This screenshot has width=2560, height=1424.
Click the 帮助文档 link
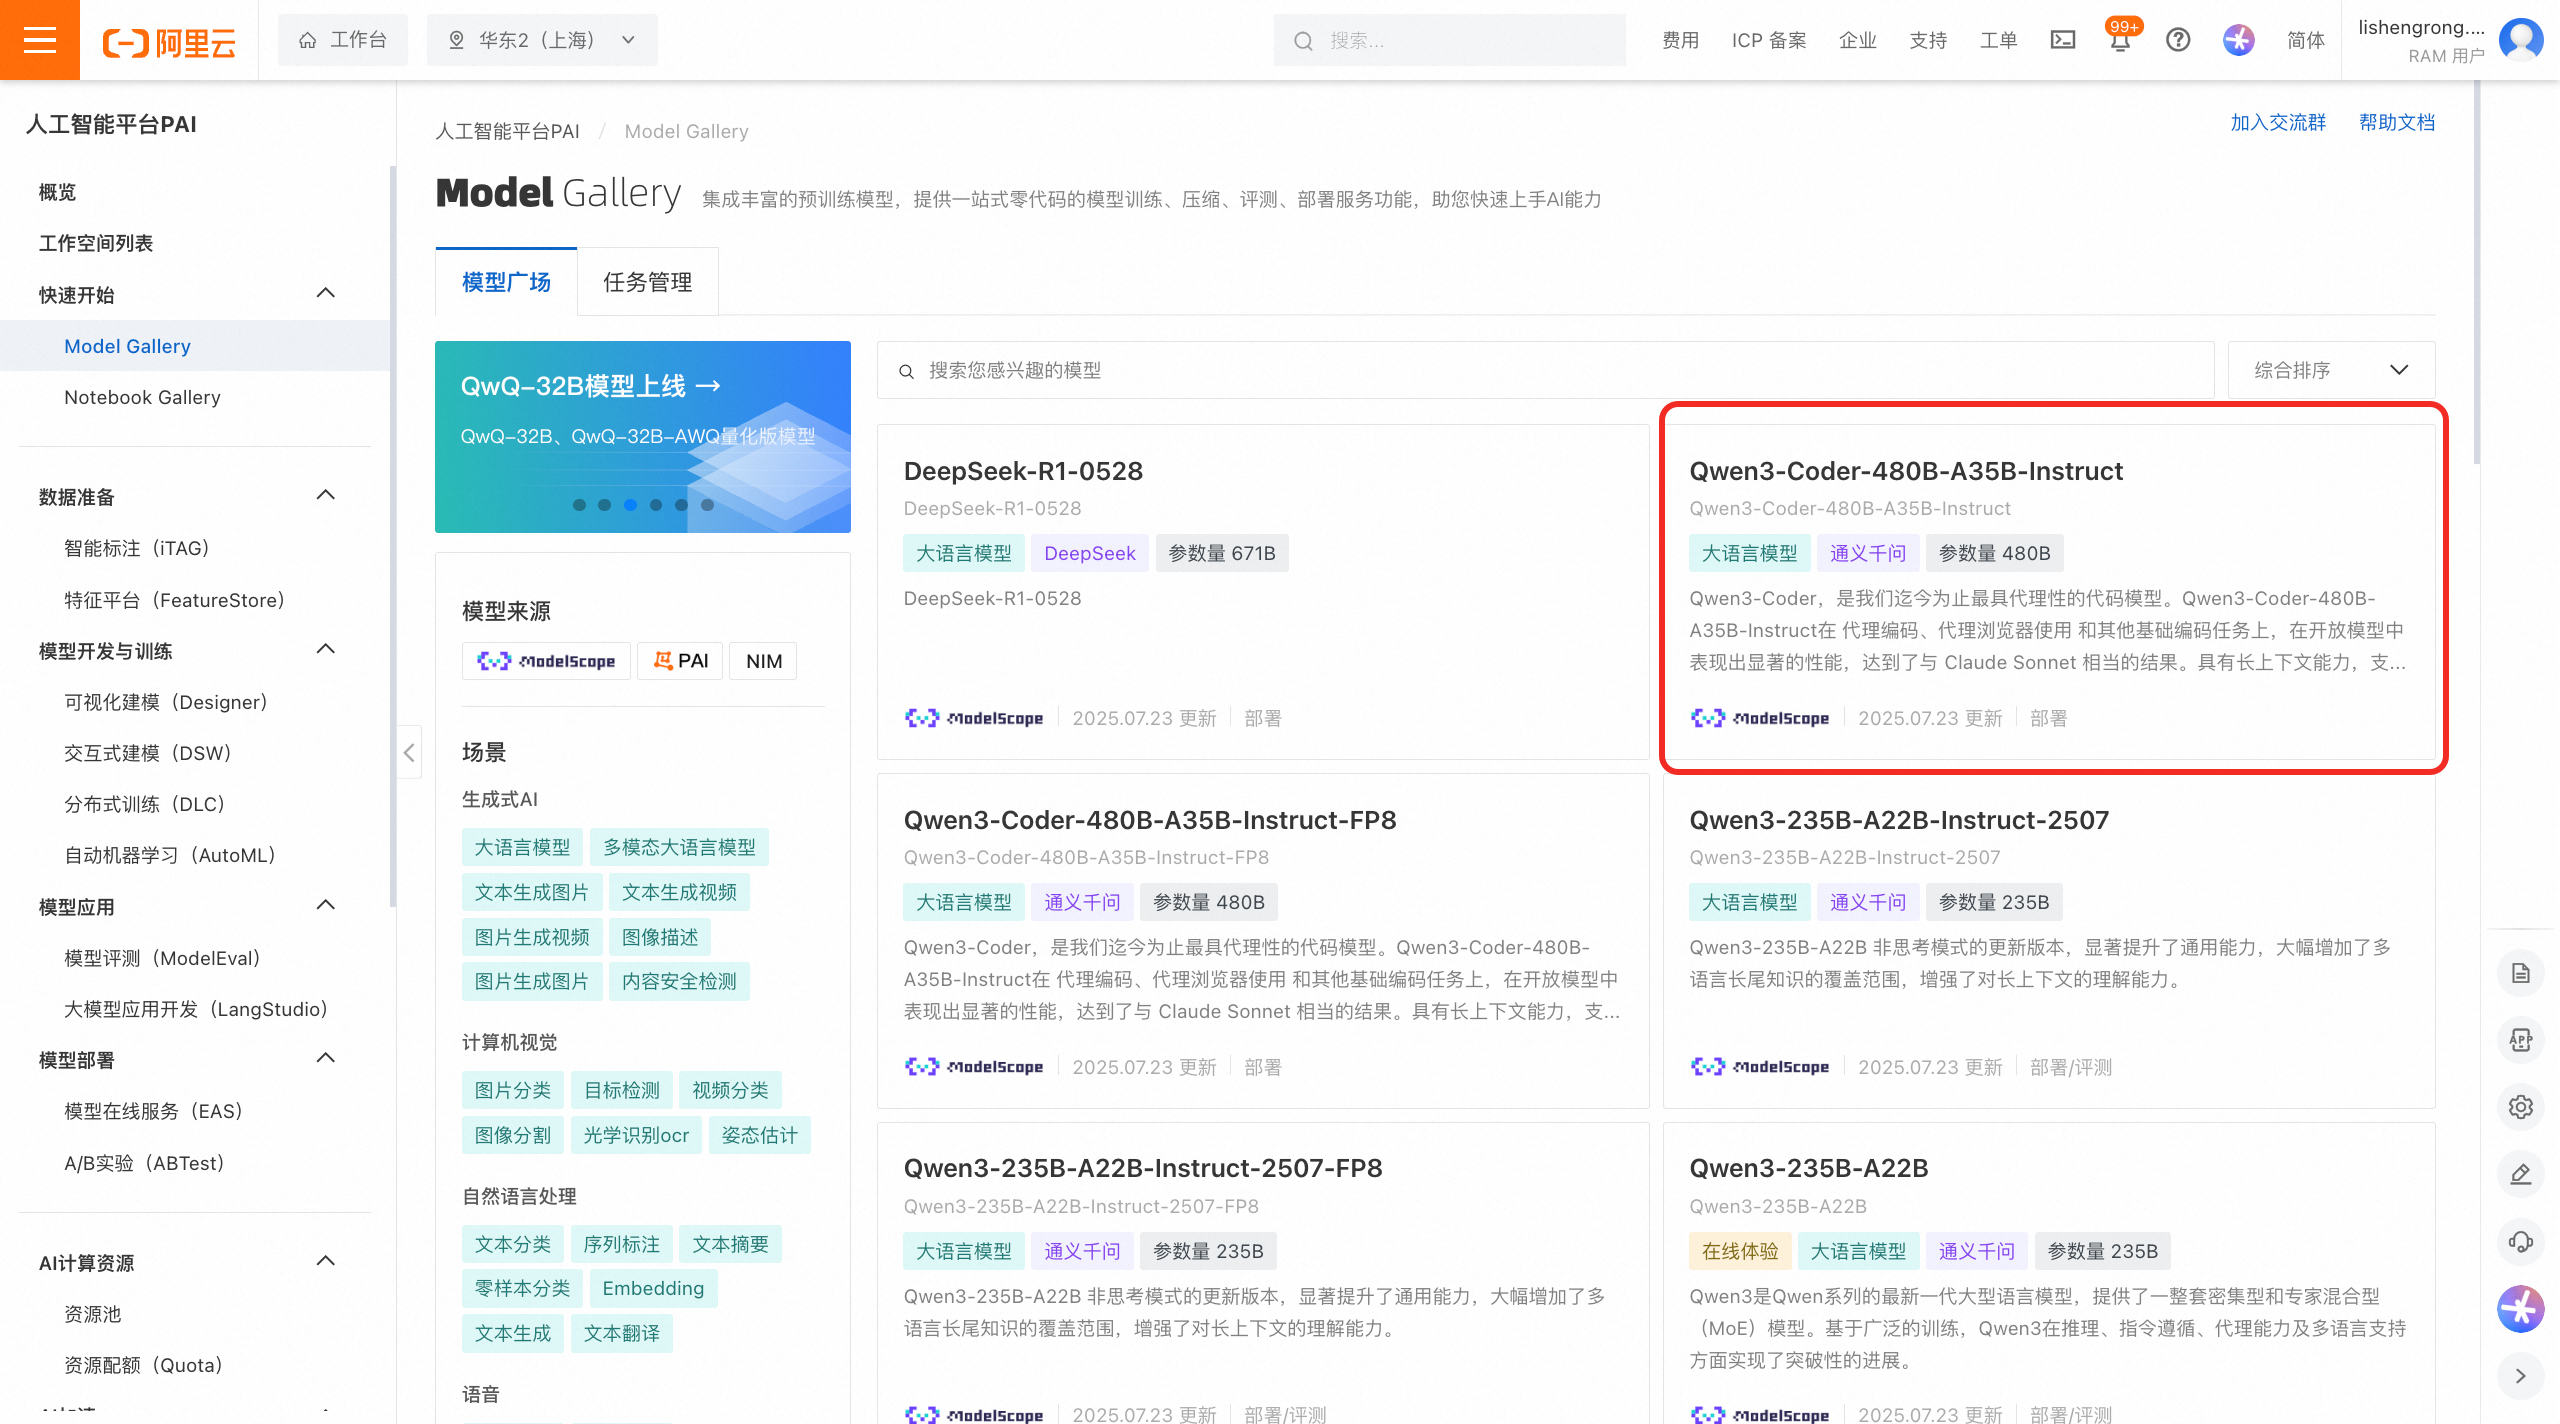point(2396,122)
